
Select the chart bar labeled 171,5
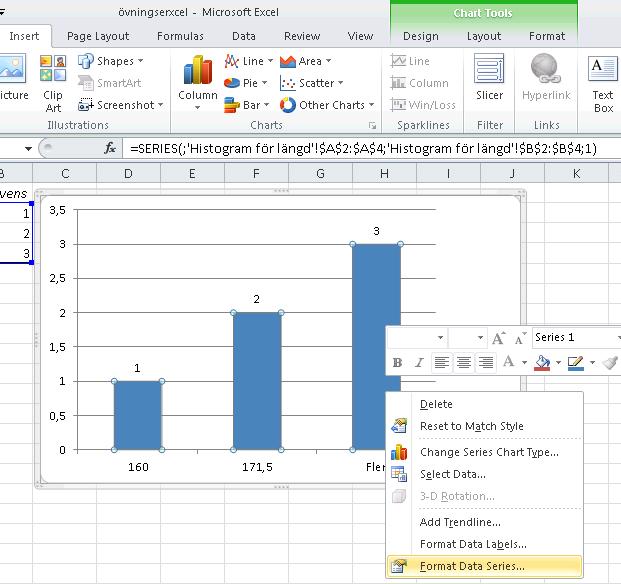pyautogui.click(x=257, y=381)
